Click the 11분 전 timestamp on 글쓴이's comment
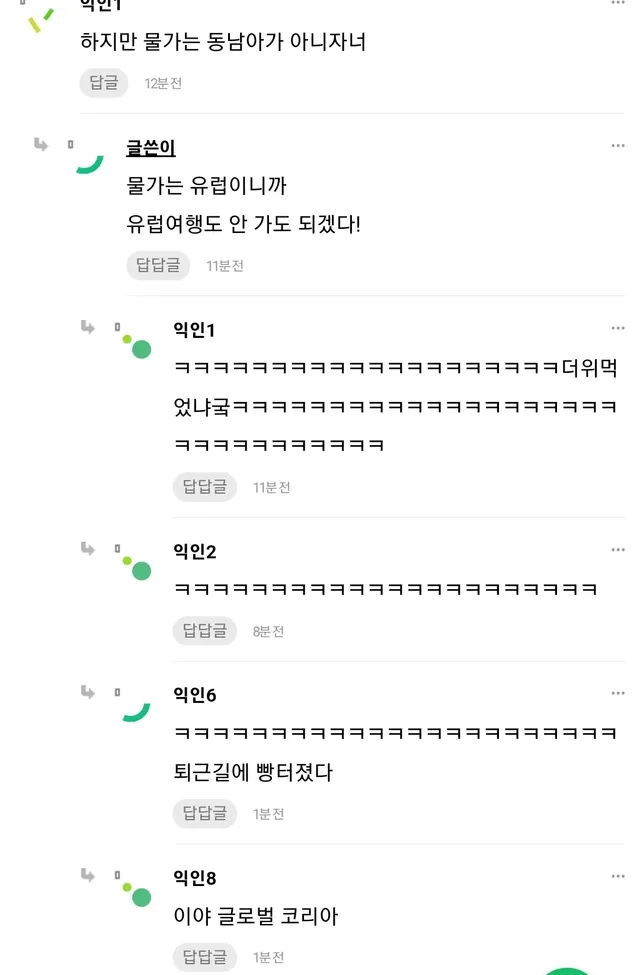Viewport: 640px width, 975px height. (x=225, y=266)
